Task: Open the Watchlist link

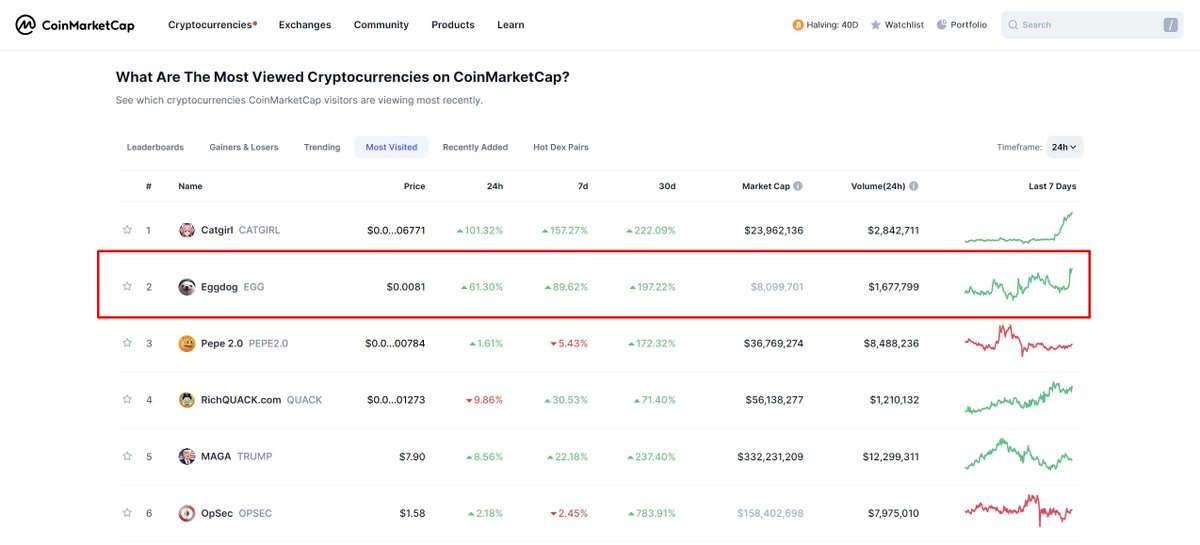Action: pos(897,25)
